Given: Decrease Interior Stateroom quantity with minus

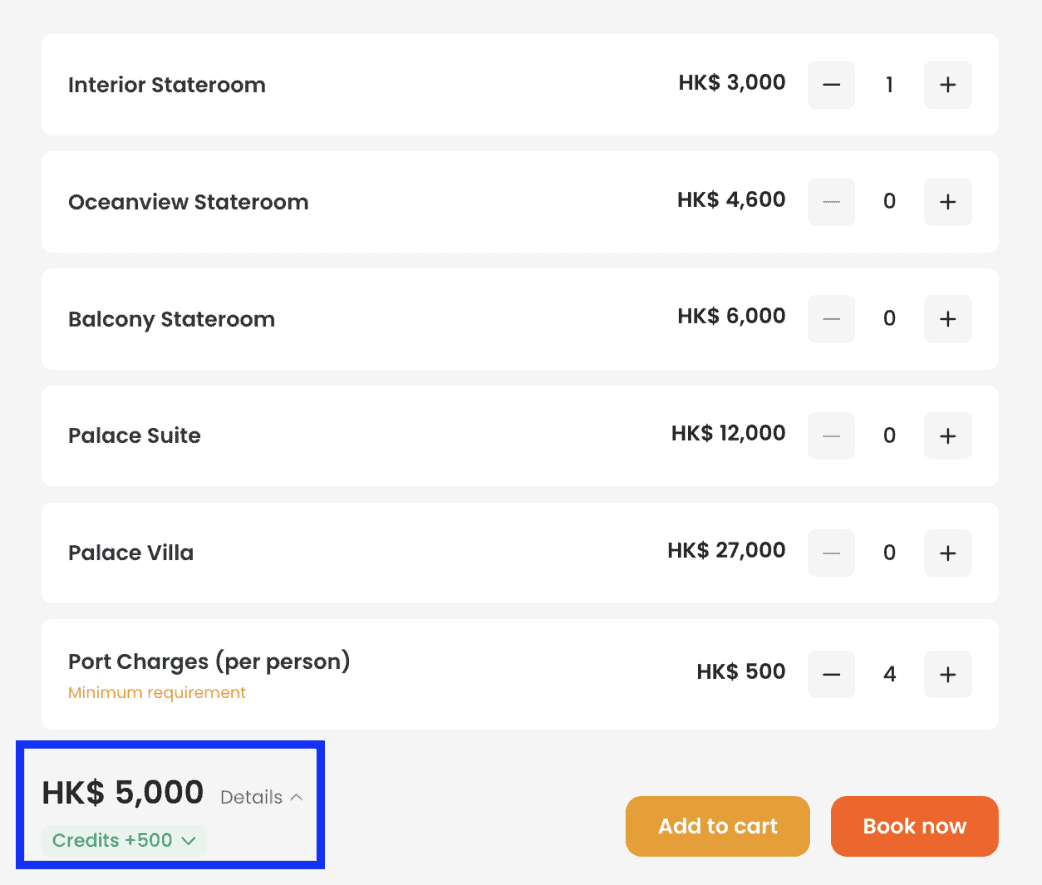Looking at the screenshot, I should [x=831, y=85].
